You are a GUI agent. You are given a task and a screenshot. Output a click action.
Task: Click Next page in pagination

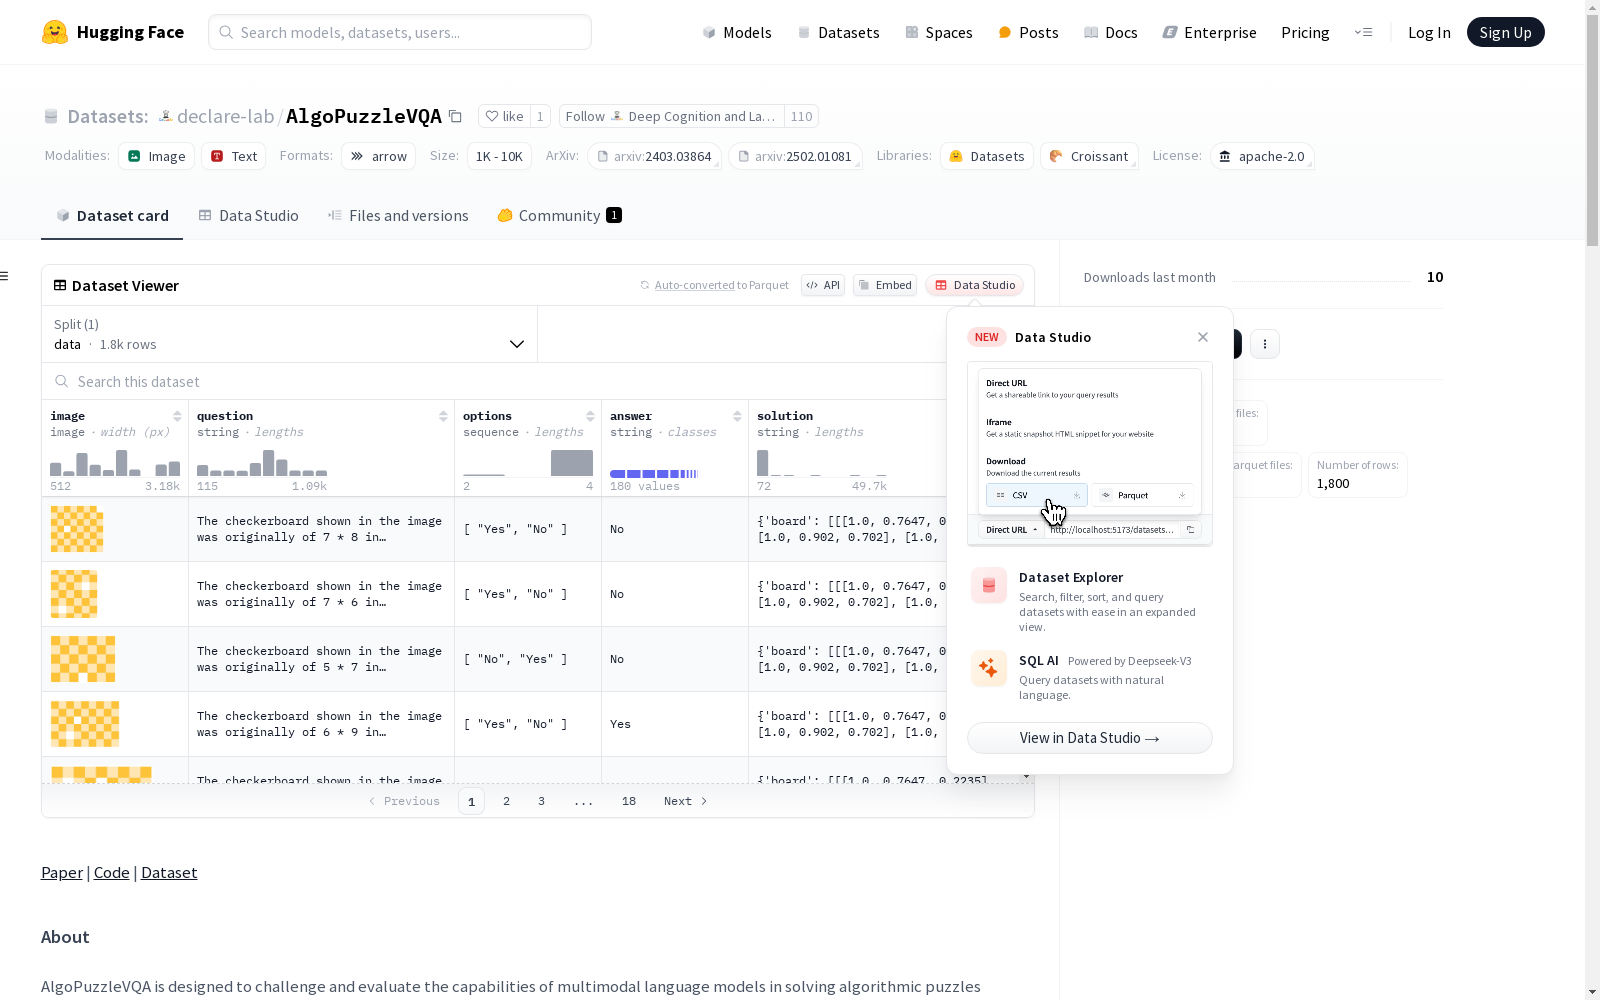coord(686,801)
